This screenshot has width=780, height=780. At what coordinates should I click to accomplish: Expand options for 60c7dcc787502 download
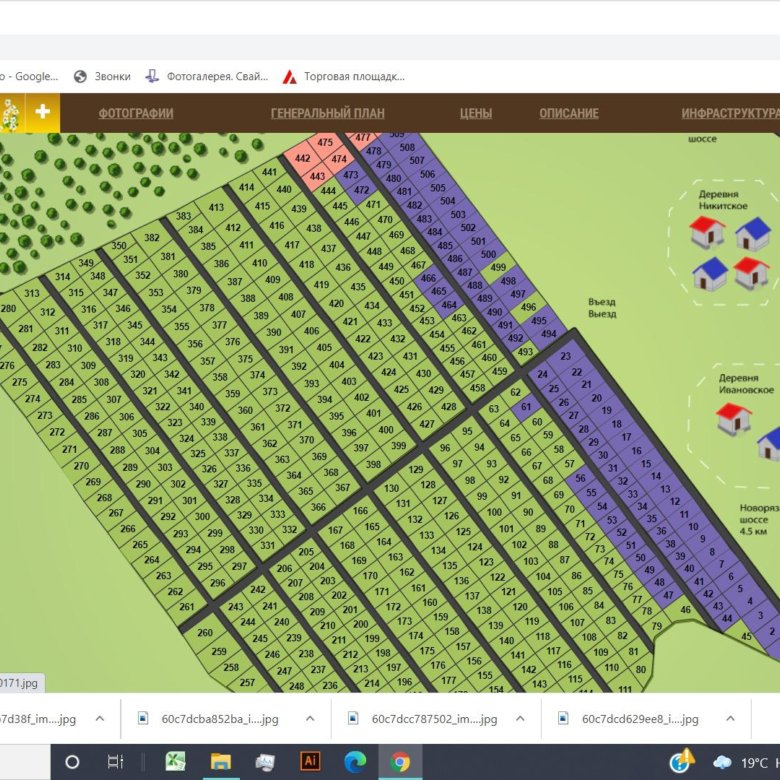(x=519, y=718)
